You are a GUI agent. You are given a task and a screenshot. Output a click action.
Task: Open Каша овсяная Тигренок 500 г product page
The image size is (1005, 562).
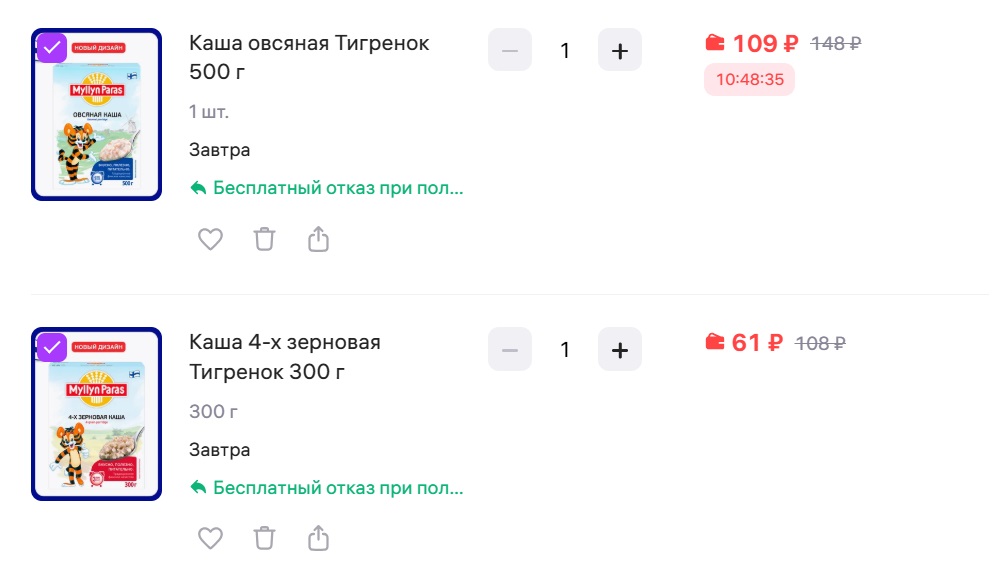pos(308,57)
